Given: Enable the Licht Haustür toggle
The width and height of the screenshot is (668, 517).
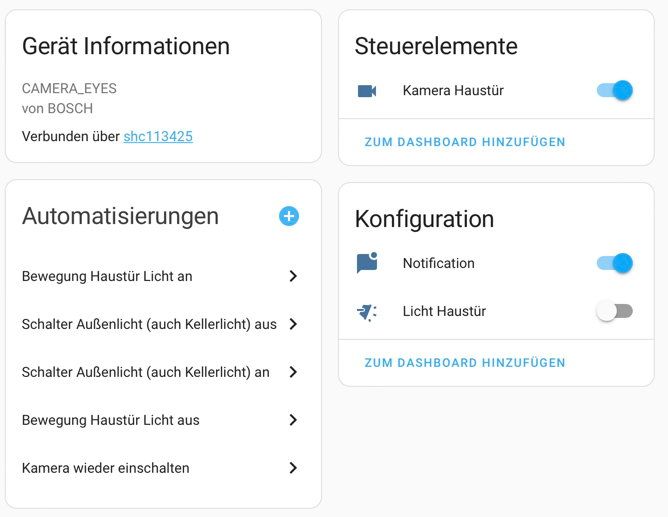Looking at the screenshot, I should point(615,312).
